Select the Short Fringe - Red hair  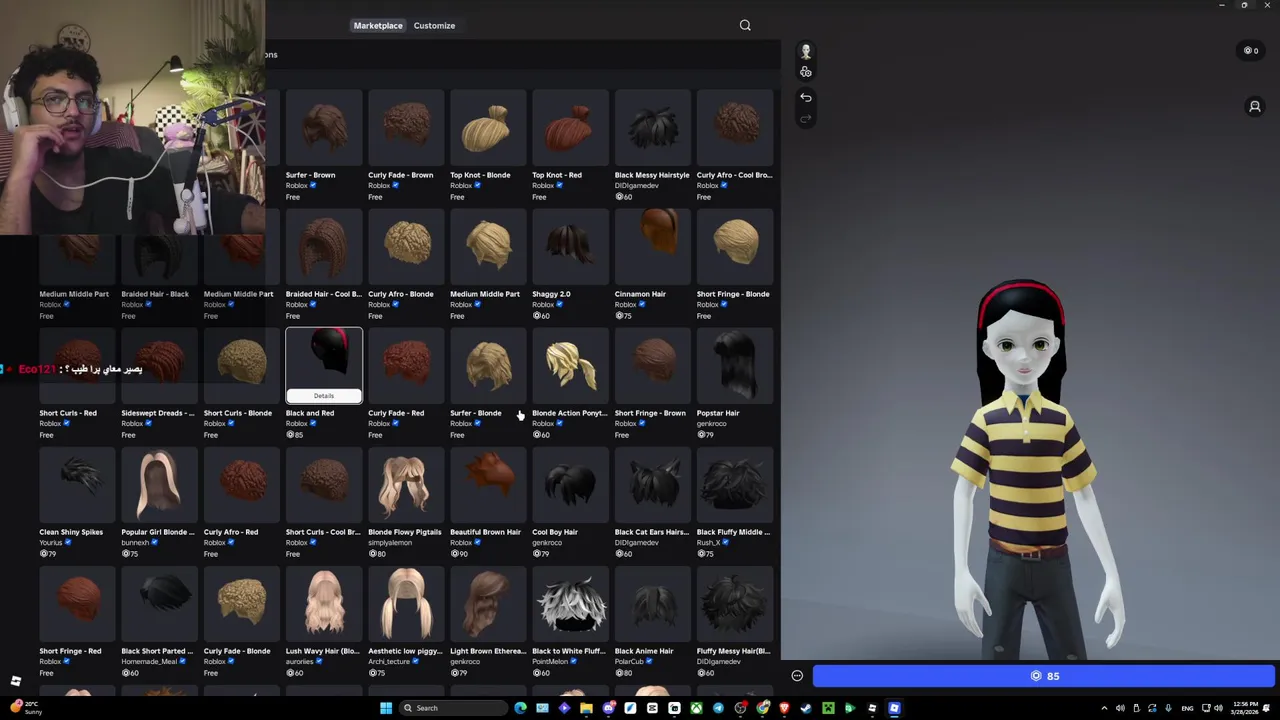tap(78, 622)
